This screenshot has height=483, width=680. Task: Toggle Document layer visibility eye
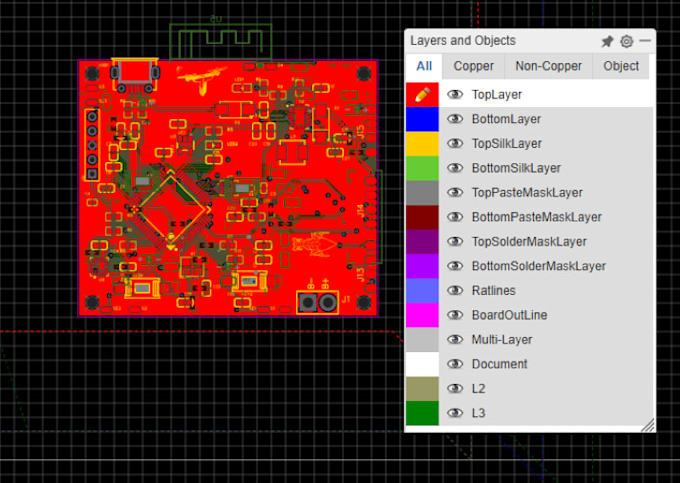[x=455, y=364]
